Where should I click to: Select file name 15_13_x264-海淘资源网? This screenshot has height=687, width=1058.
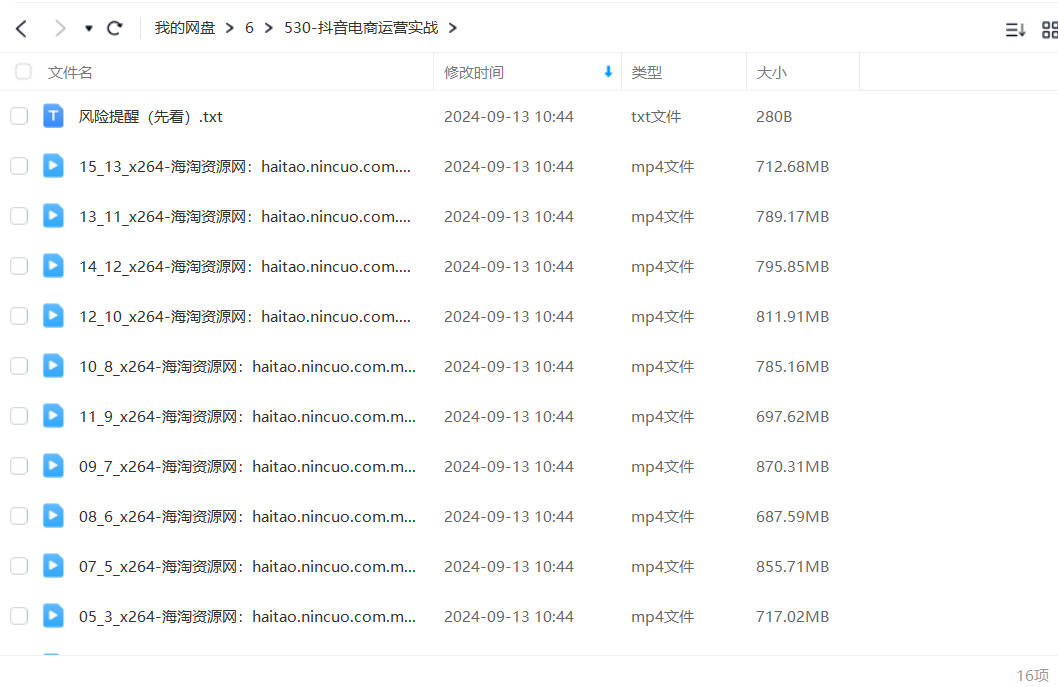pos(244,167)
